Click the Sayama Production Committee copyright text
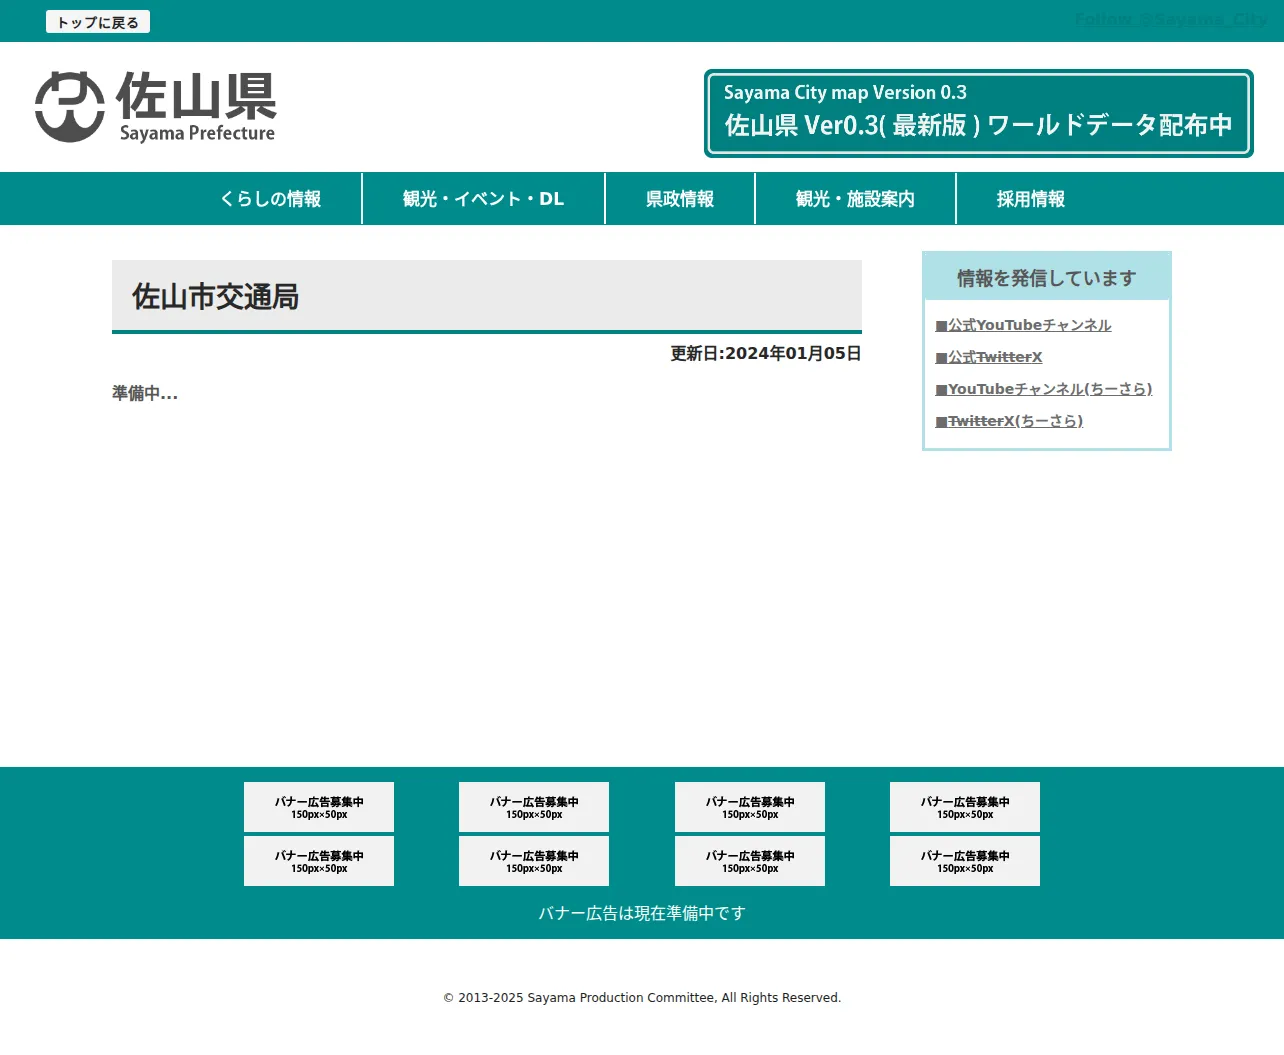The width and height of the screenshot is (1284, 1055). tap(642, 998)
